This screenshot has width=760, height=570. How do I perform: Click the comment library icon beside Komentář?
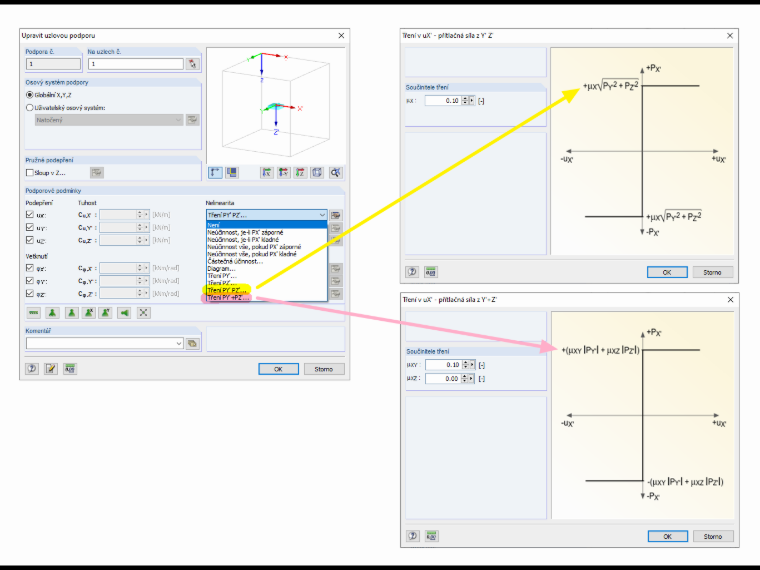[192, 344]
